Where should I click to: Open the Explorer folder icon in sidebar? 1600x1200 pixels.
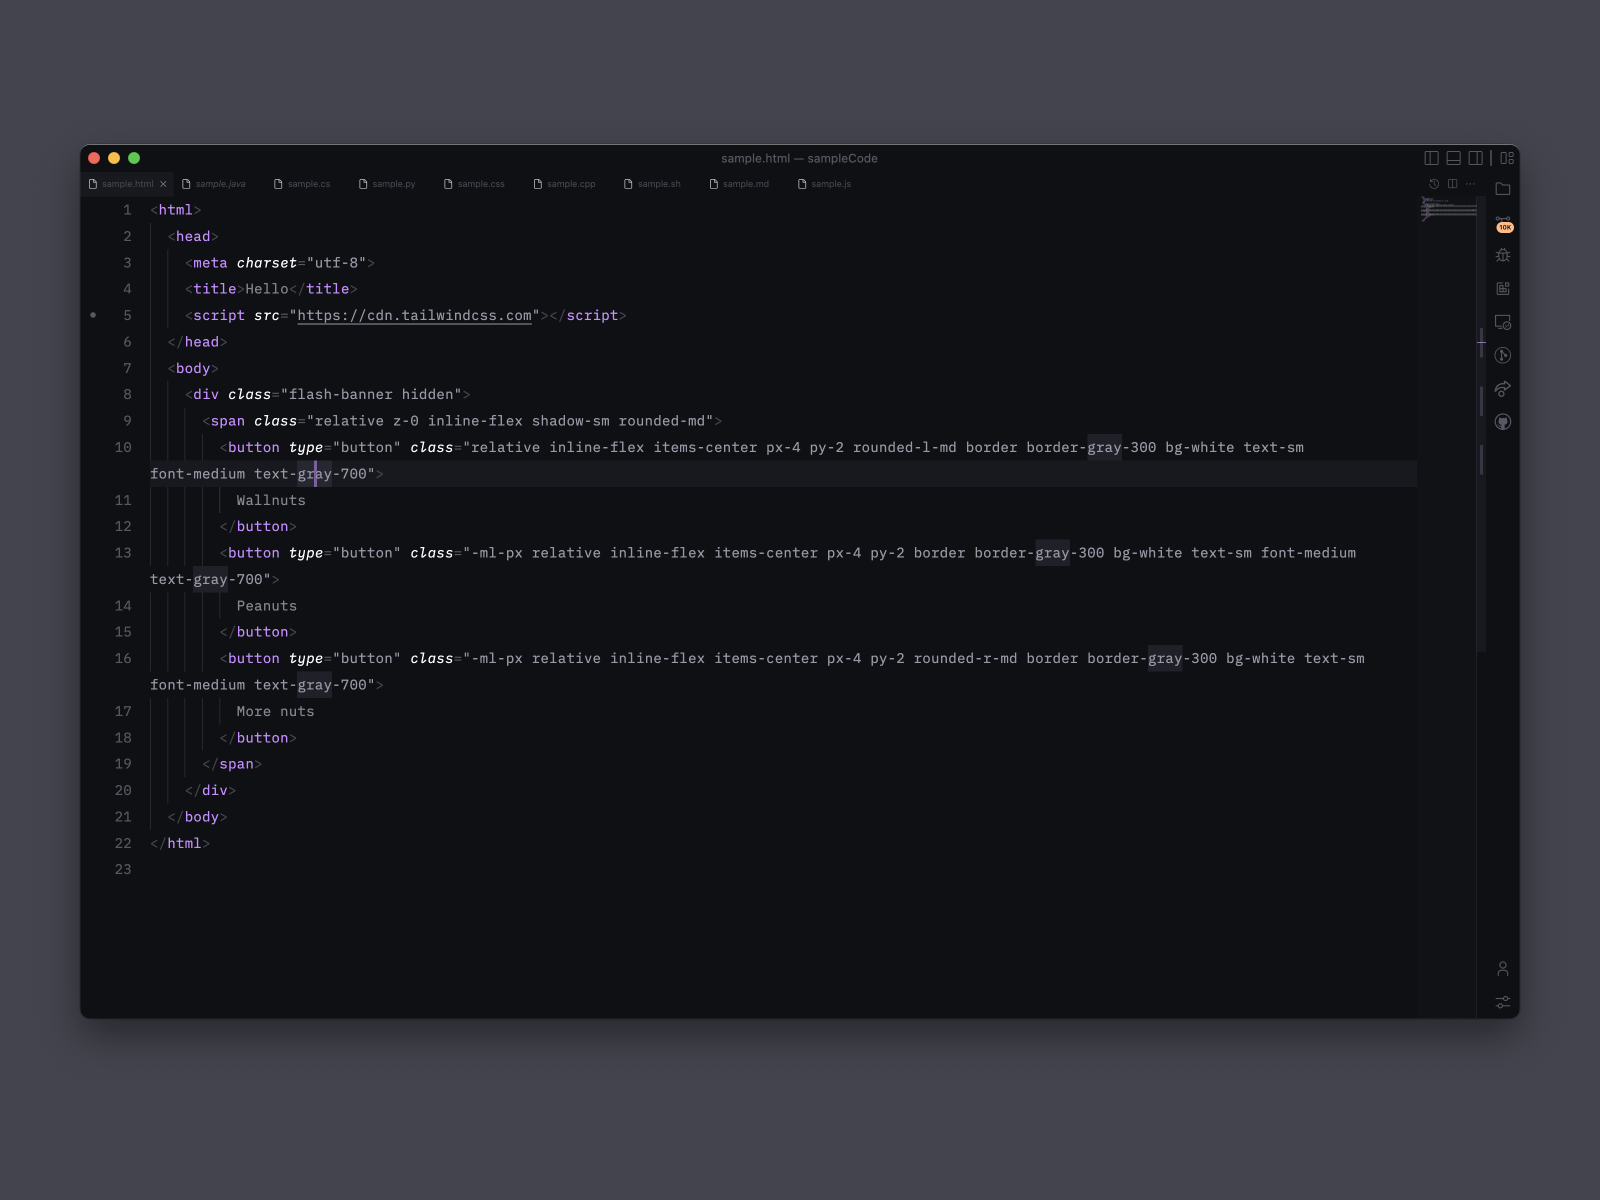click(x=1502, y=189)
